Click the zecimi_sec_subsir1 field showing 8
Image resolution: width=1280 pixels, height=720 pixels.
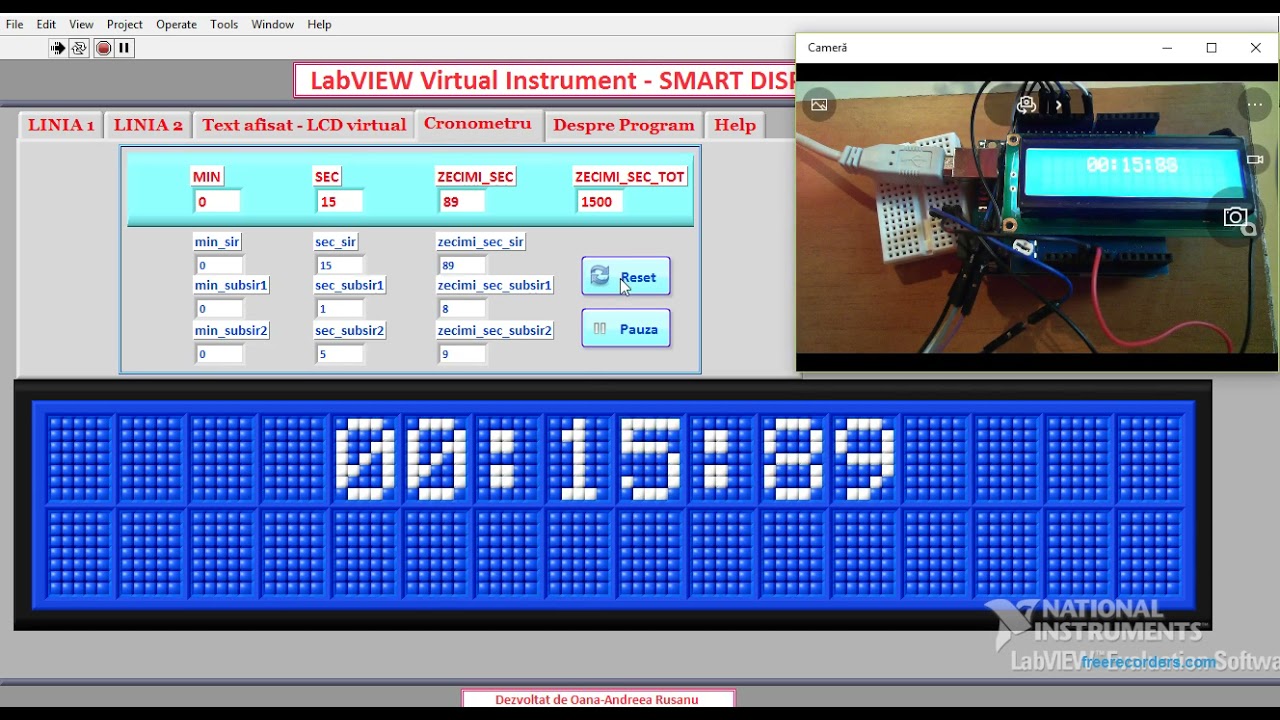click(462, 309)
